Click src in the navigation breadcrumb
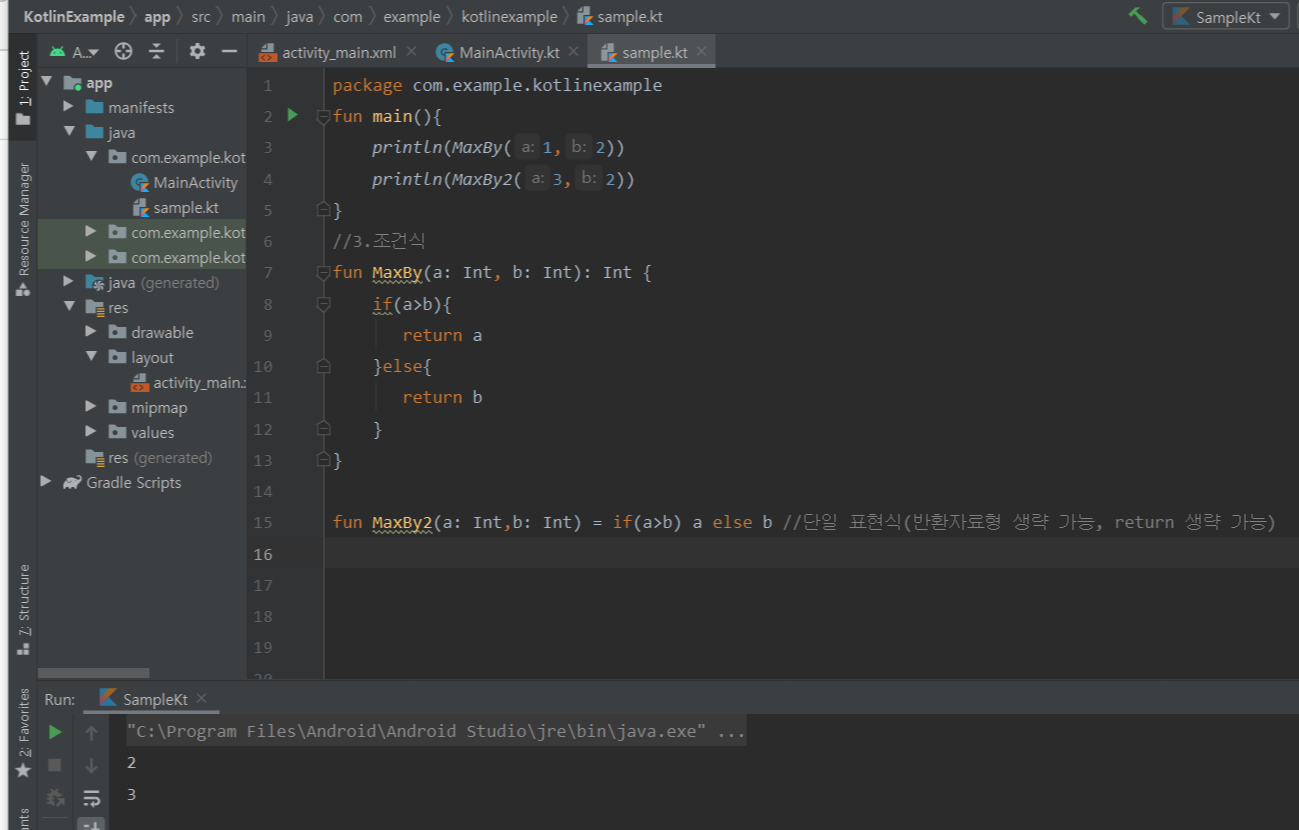The height and width of the screenshot is (830, 1299). 200,17
